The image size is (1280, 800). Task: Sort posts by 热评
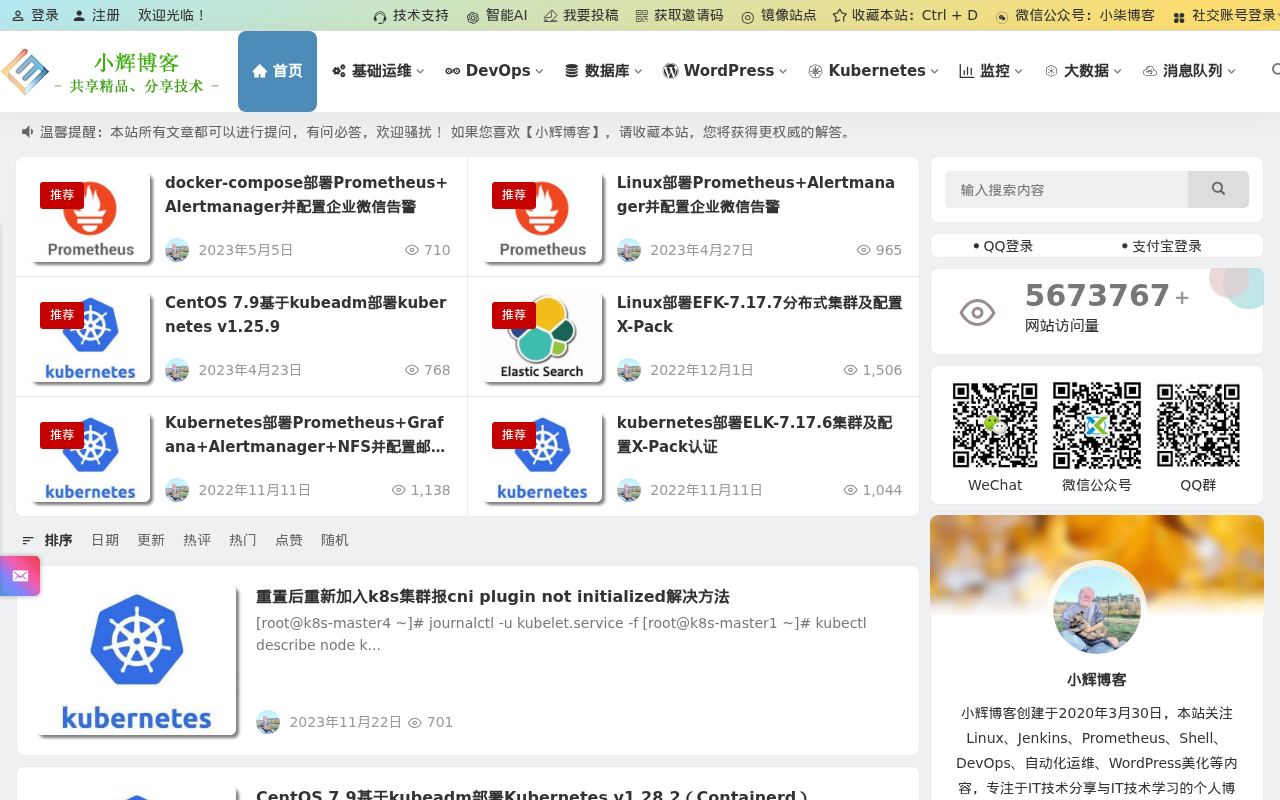click(x=197, y=540)
